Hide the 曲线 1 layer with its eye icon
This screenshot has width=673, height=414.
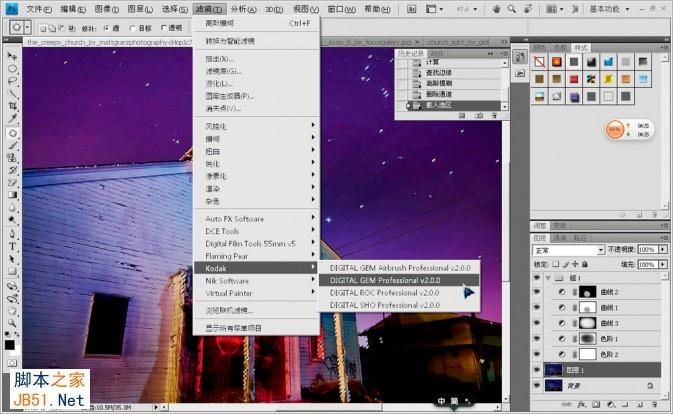click(x=537, y=307)
